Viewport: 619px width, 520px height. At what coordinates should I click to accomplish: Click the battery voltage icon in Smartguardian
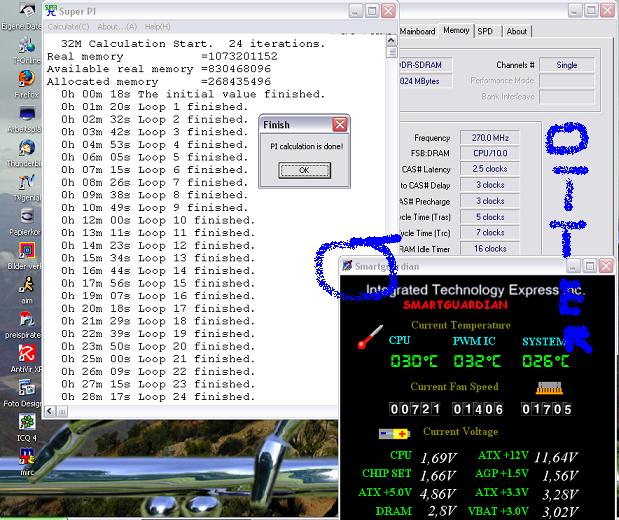pos(394,434)
